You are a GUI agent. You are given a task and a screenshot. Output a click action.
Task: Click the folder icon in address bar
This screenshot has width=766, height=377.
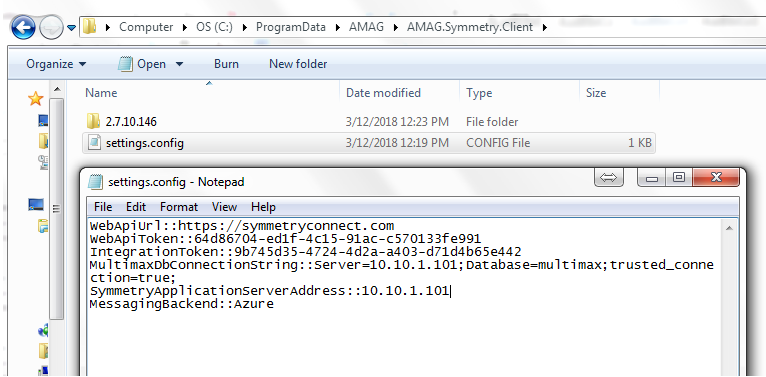tap(89, 26)
